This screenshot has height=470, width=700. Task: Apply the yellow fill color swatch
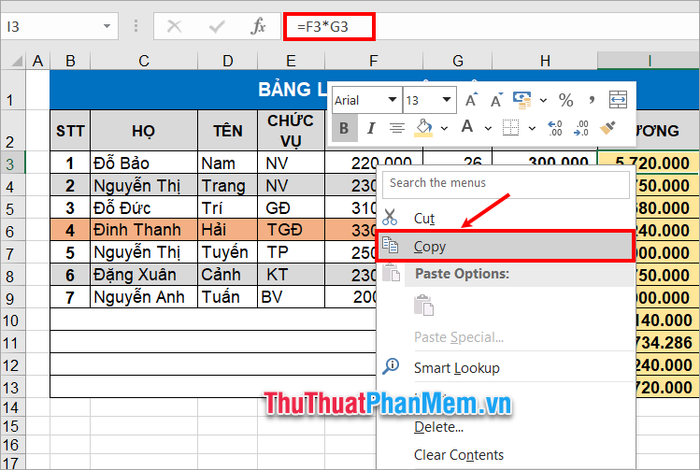click(x=422, y=128)
